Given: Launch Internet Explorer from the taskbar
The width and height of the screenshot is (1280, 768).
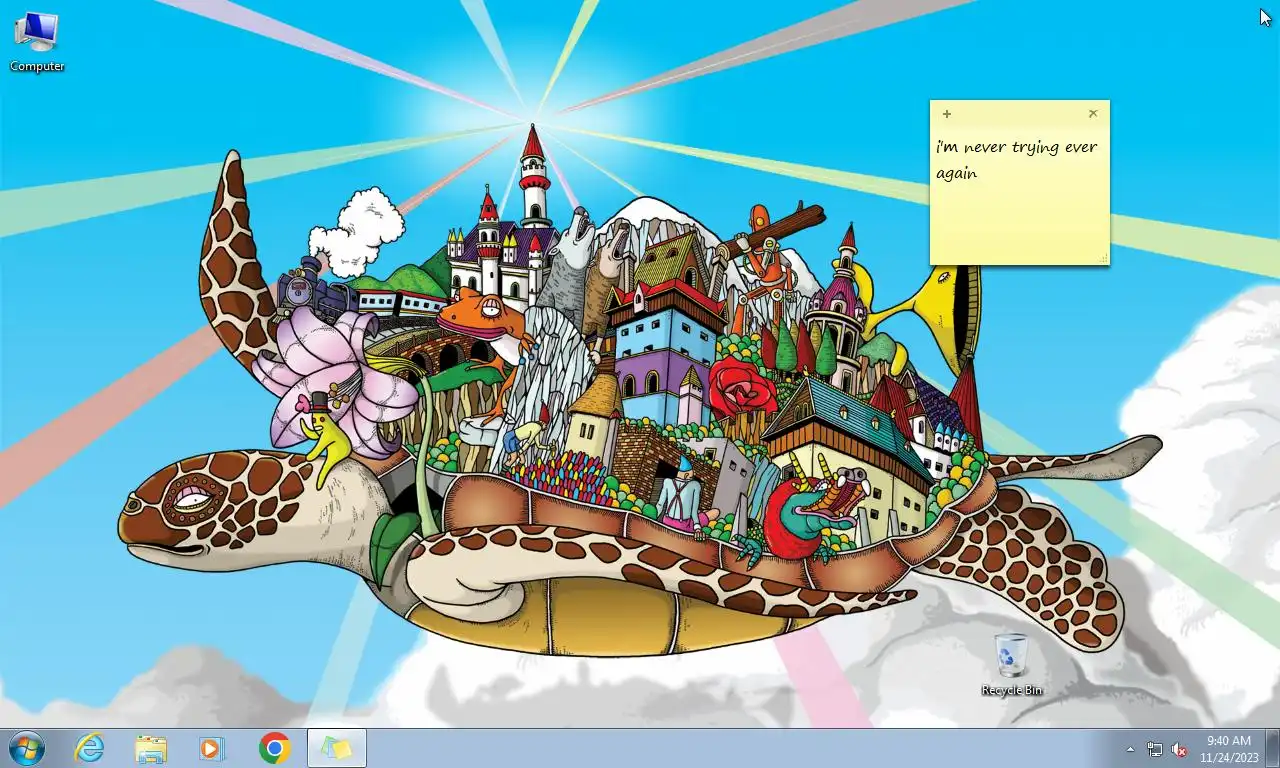Looking at the screenshot, I should [x=90, y=748].
